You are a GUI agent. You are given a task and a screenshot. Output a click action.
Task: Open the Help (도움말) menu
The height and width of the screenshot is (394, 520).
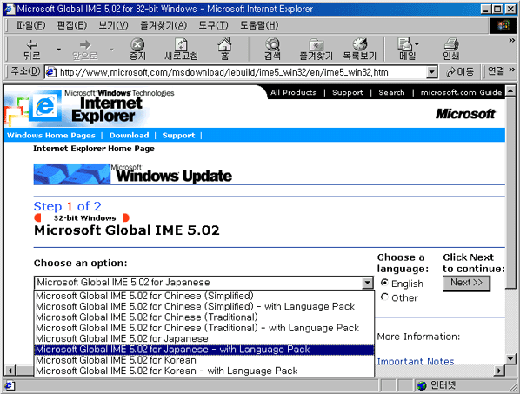tap(259, 26)
